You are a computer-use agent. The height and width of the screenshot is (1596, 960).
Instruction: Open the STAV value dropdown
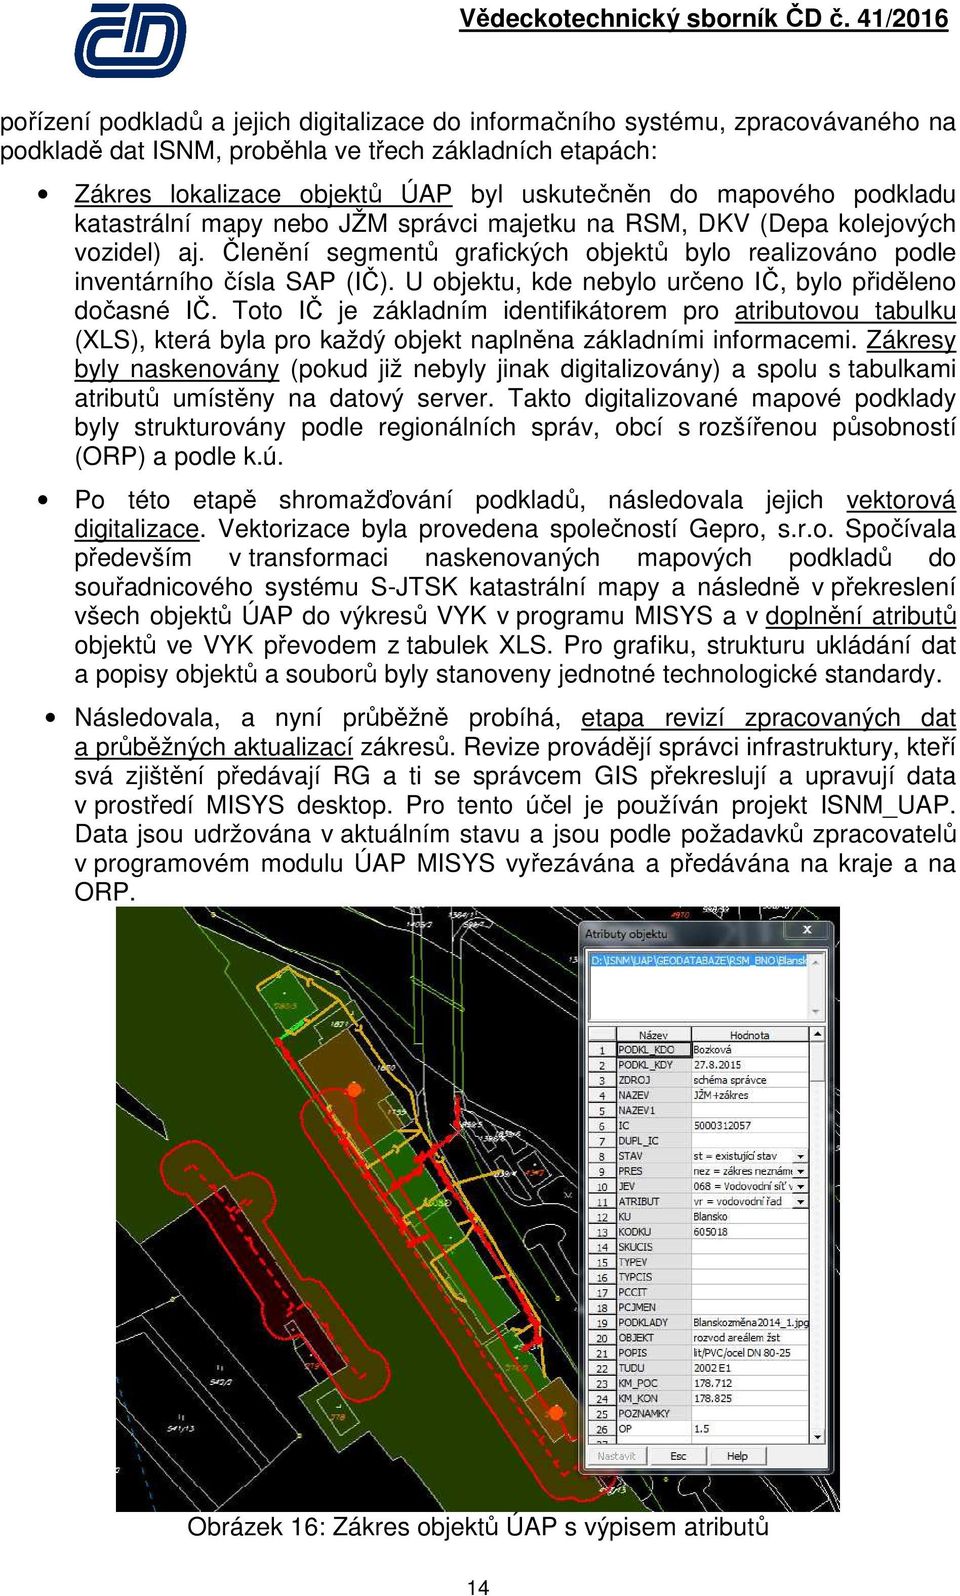801,1156
